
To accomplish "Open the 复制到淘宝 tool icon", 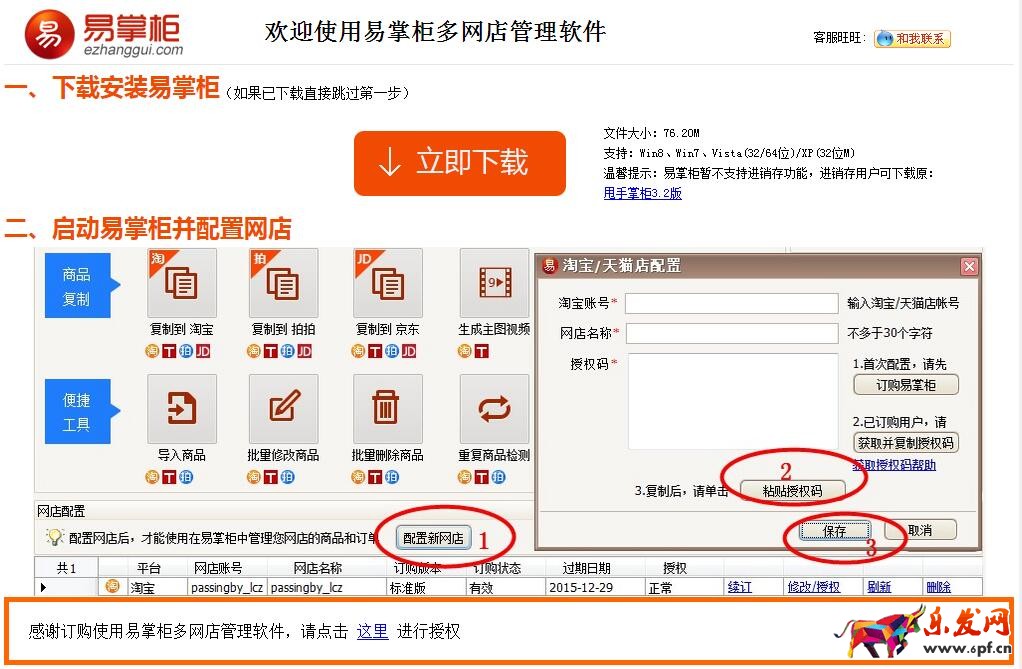I will pyautogui.click(x=182, y=283).
